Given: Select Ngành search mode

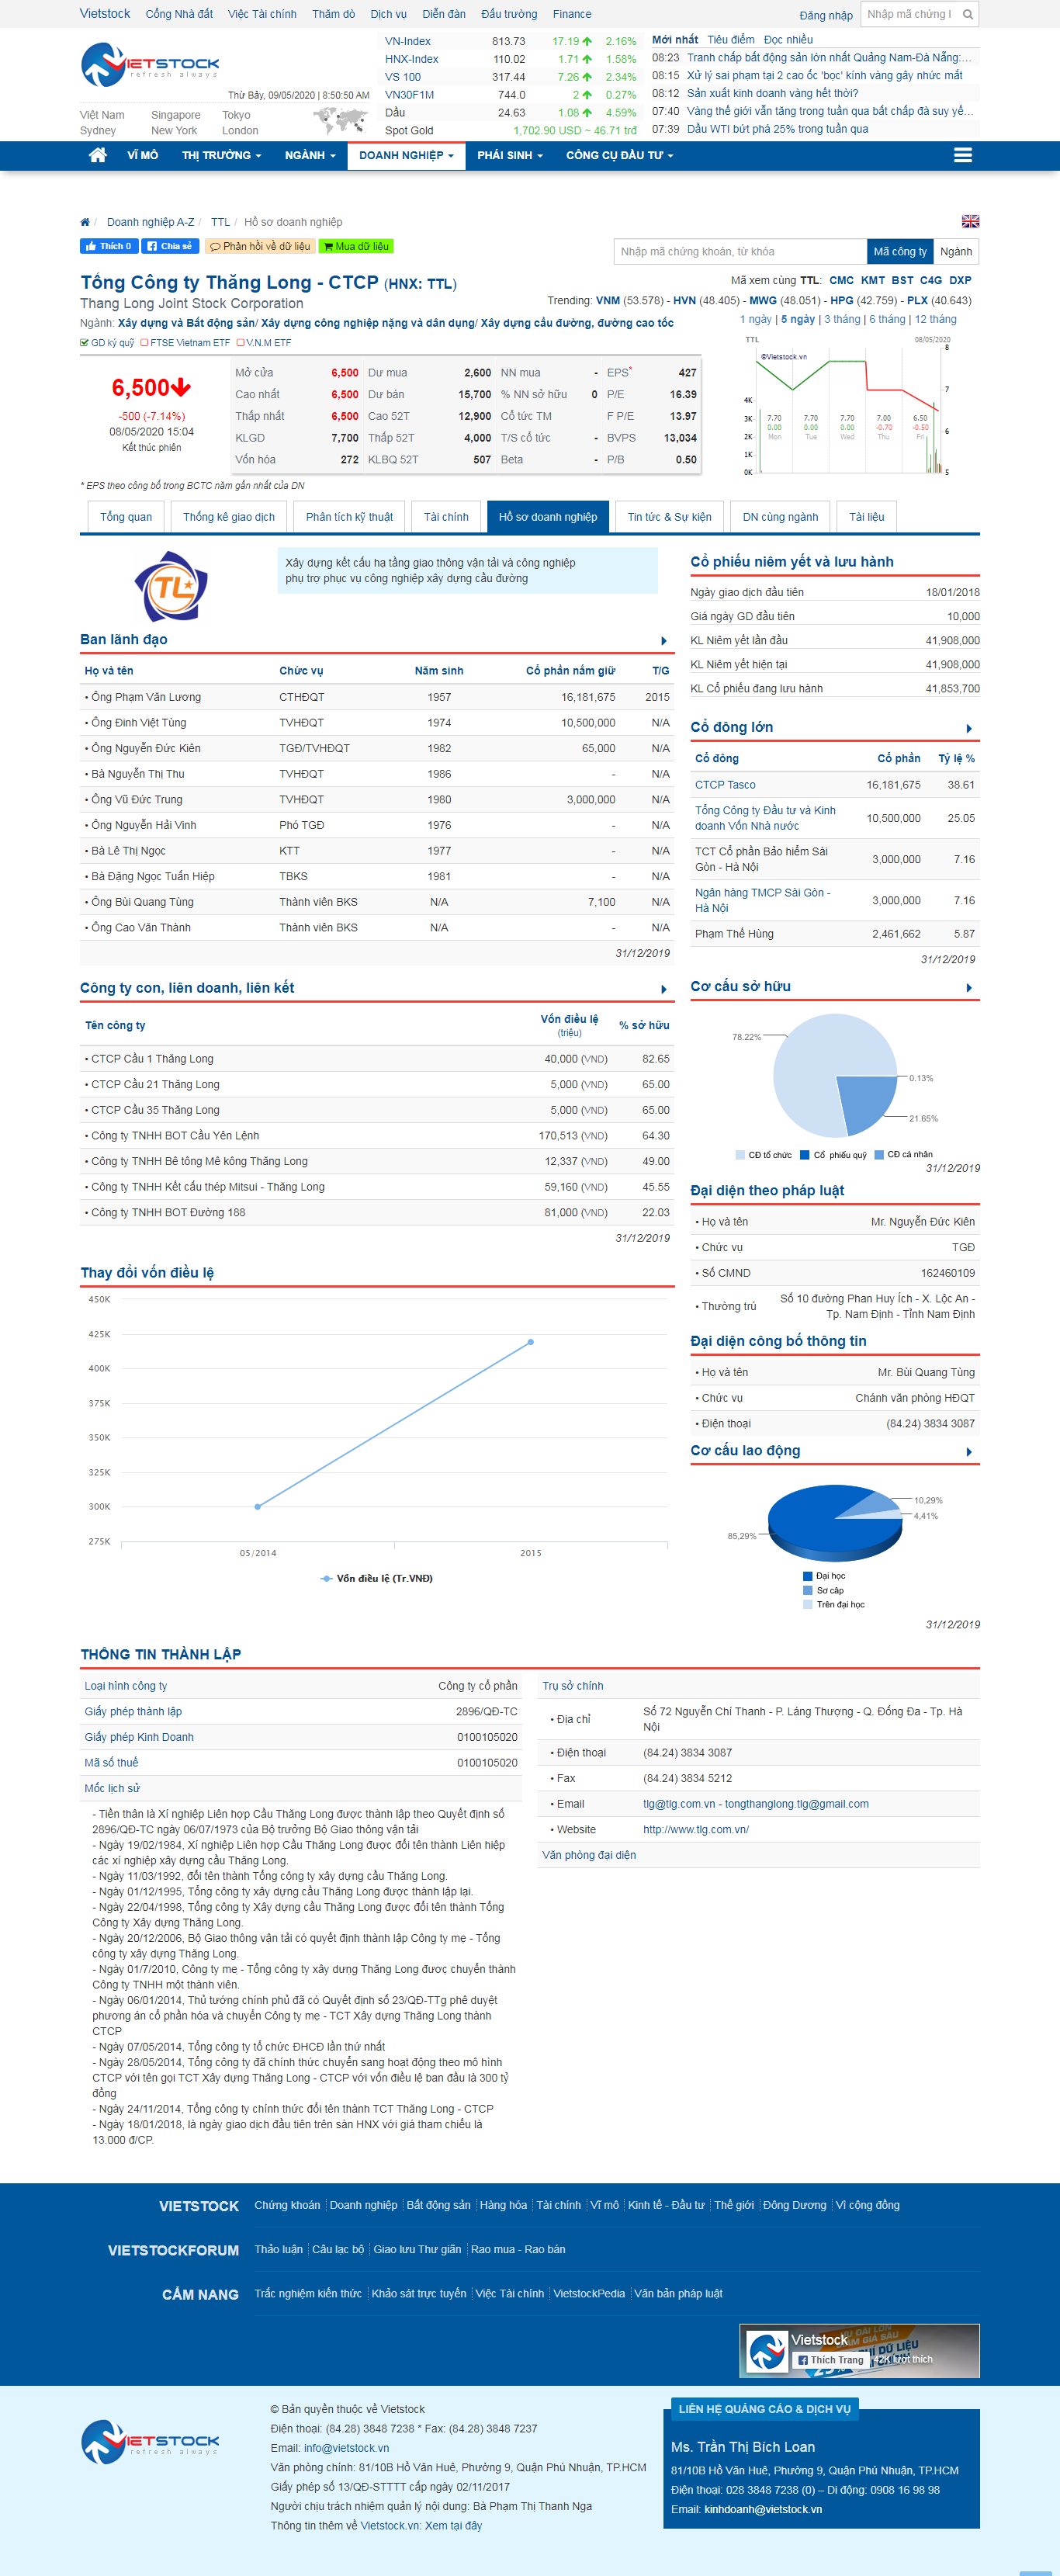Looking at the screenshot, I should (x=956, y=251).
